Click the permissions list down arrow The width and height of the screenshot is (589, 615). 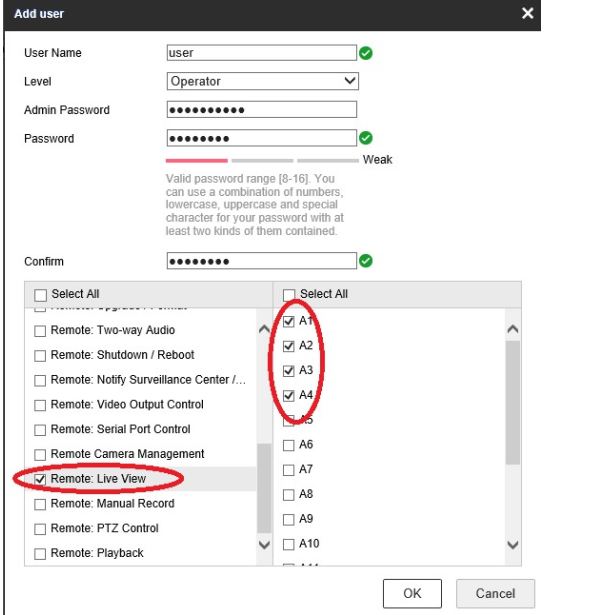[265, 544]
